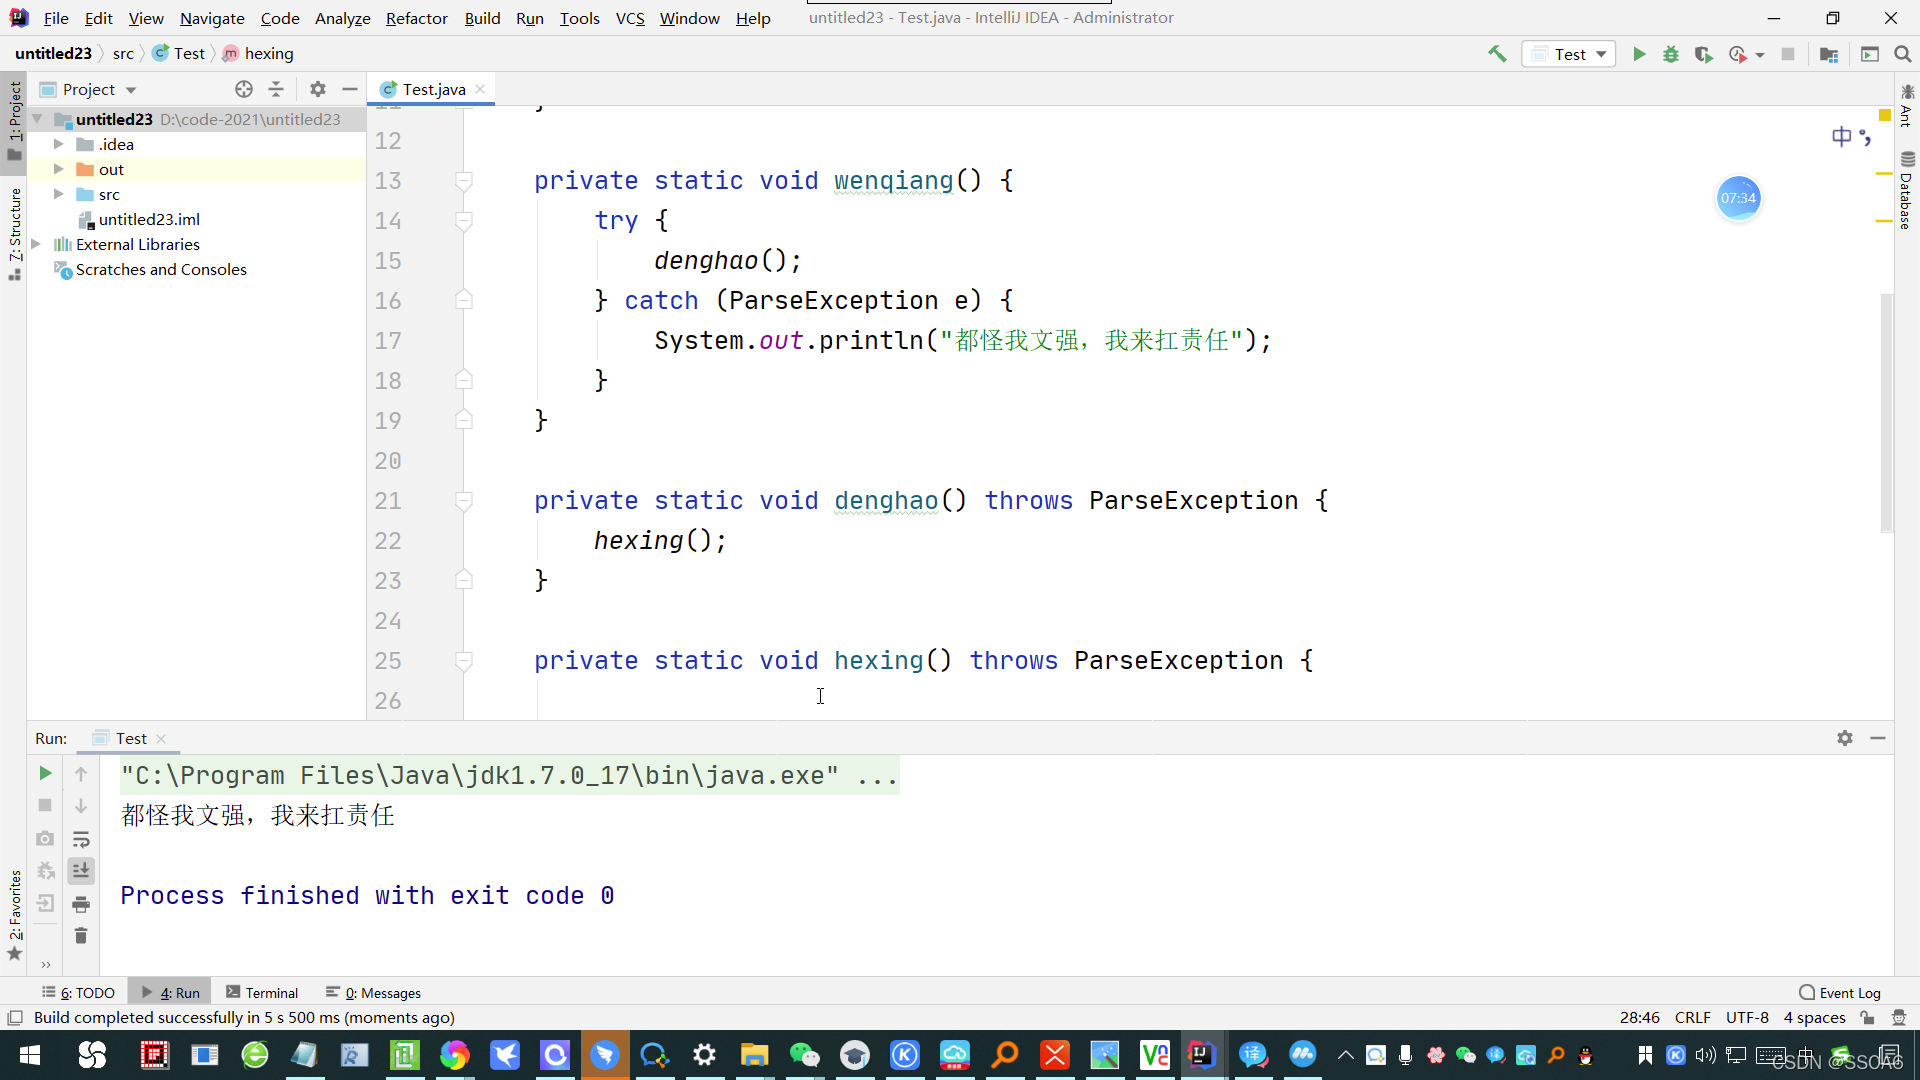This screenshot has width=1920, height=1080.
Task: Start debugging with the bug icon
Action: pos(1671,54)
